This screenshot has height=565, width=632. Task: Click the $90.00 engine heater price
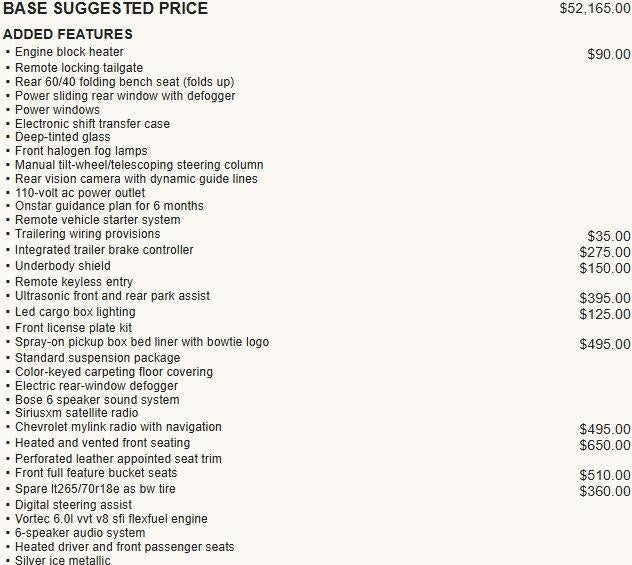(x=609, y=54)
